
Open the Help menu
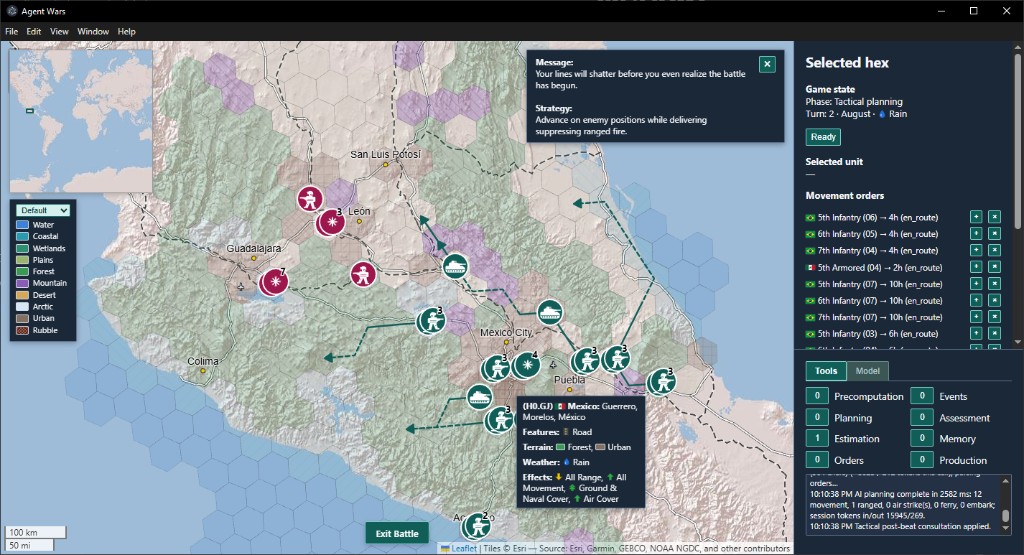click(127, 31)
